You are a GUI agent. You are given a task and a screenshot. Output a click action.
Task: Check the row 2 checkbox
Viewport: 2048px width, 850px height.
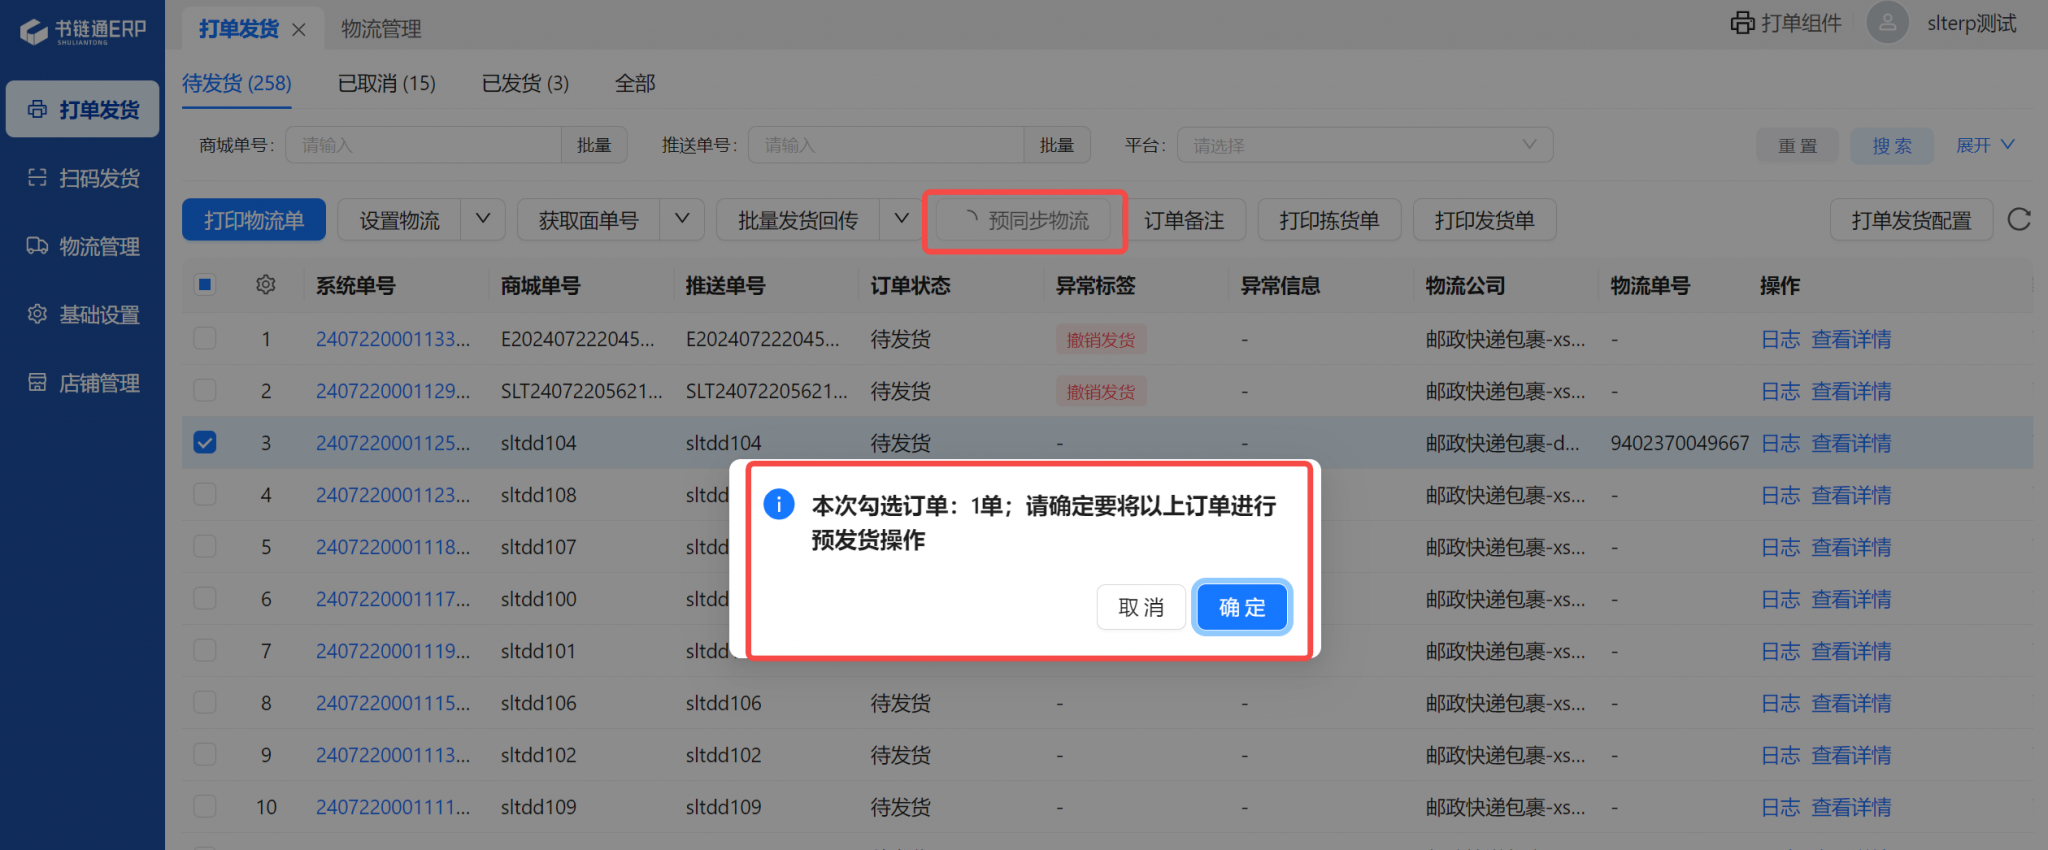205,390
